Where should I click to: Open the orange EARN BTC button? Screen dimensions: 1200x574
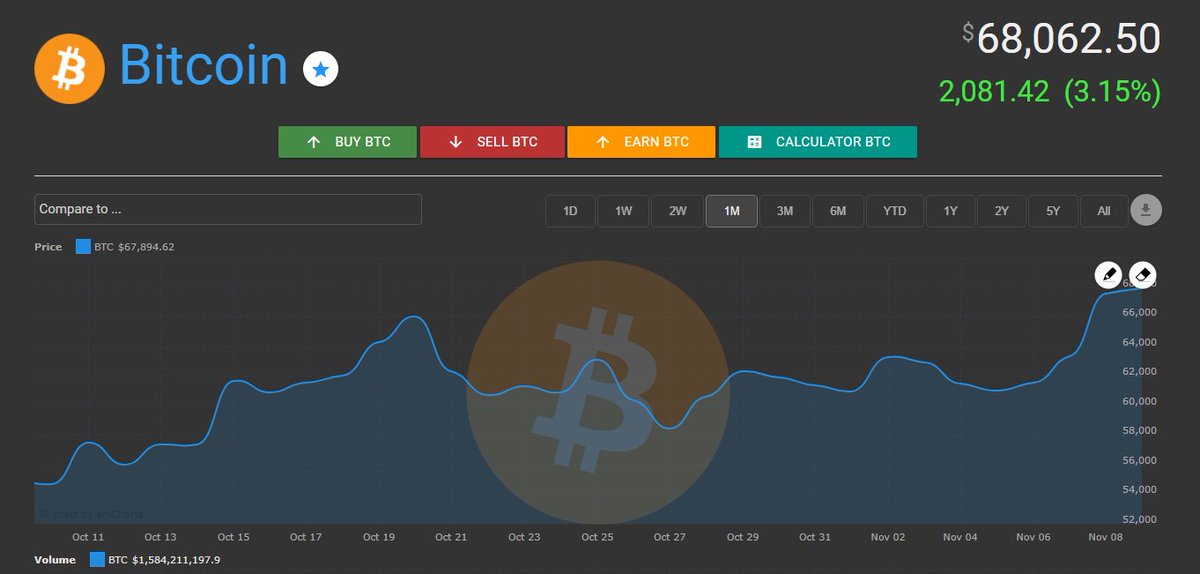click(x=641, y=142)
